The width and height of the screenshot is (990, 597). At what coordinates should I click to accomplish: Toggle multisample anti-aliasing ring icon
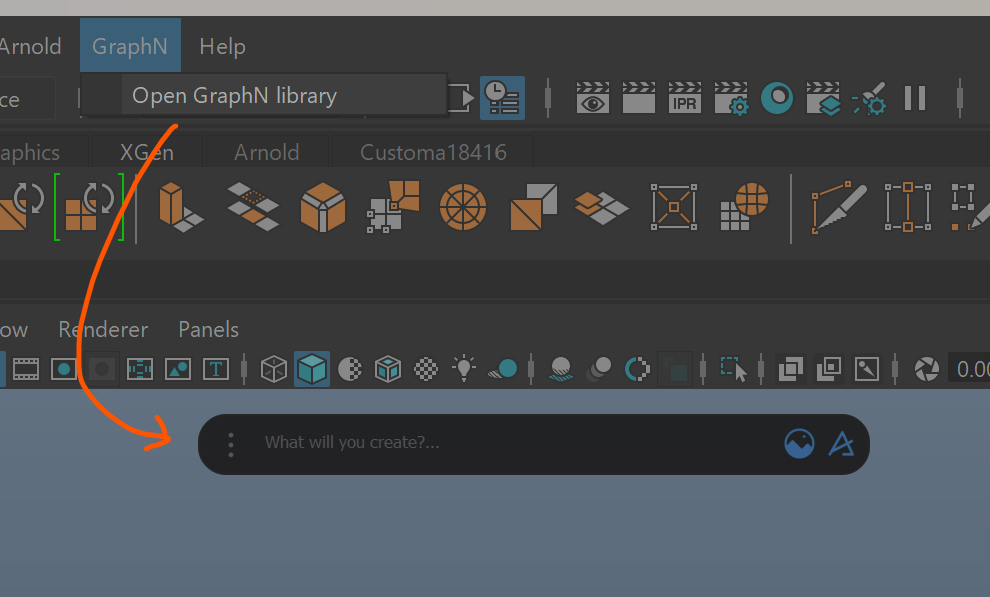(637, 369)
